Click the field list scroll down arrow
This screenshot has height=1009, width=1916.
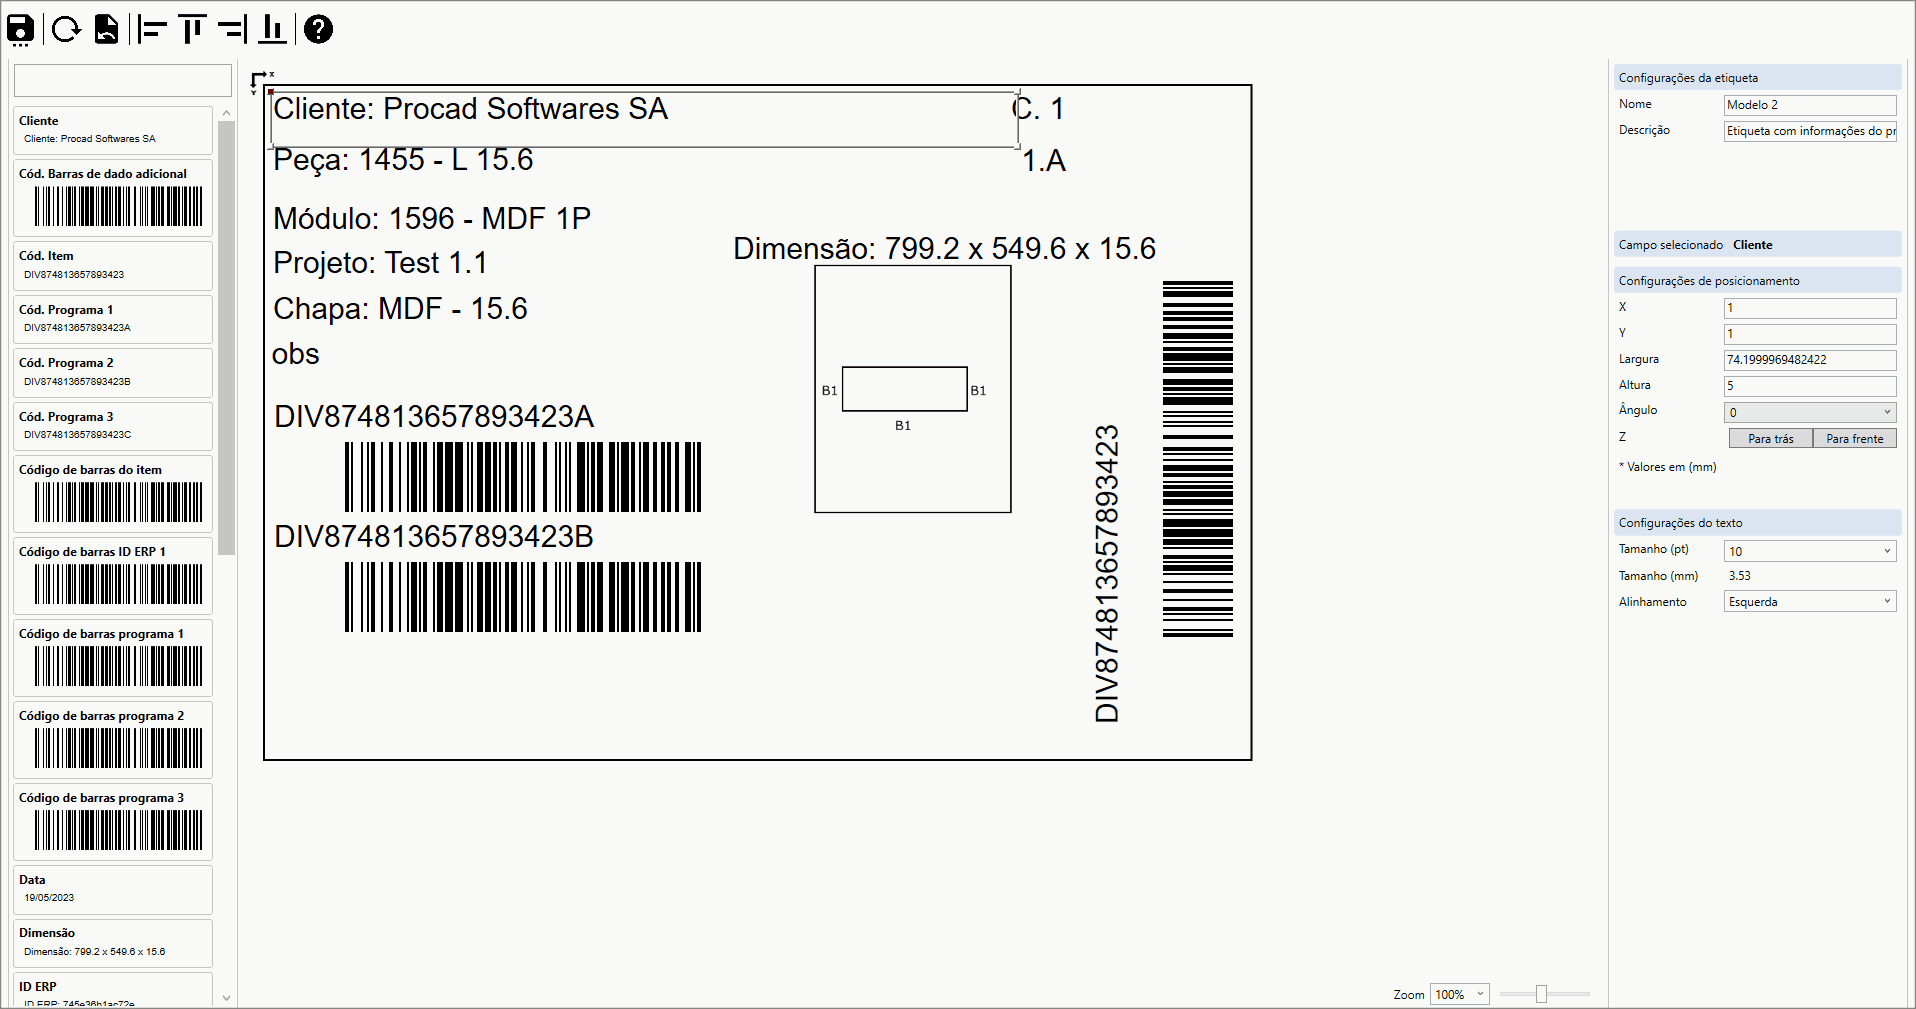pos(226,998)
